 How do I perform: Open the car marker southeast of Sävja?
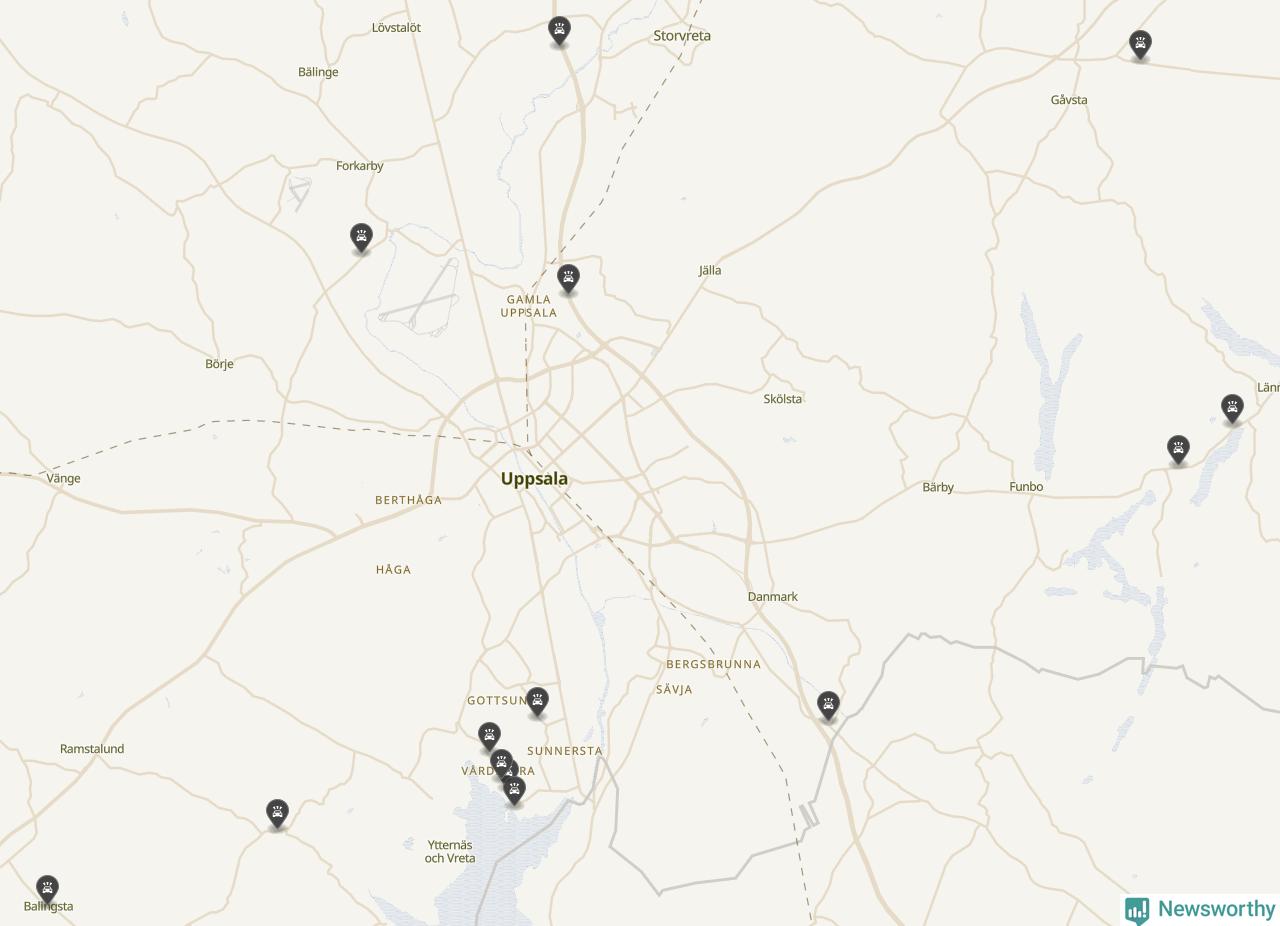point(827,705)
